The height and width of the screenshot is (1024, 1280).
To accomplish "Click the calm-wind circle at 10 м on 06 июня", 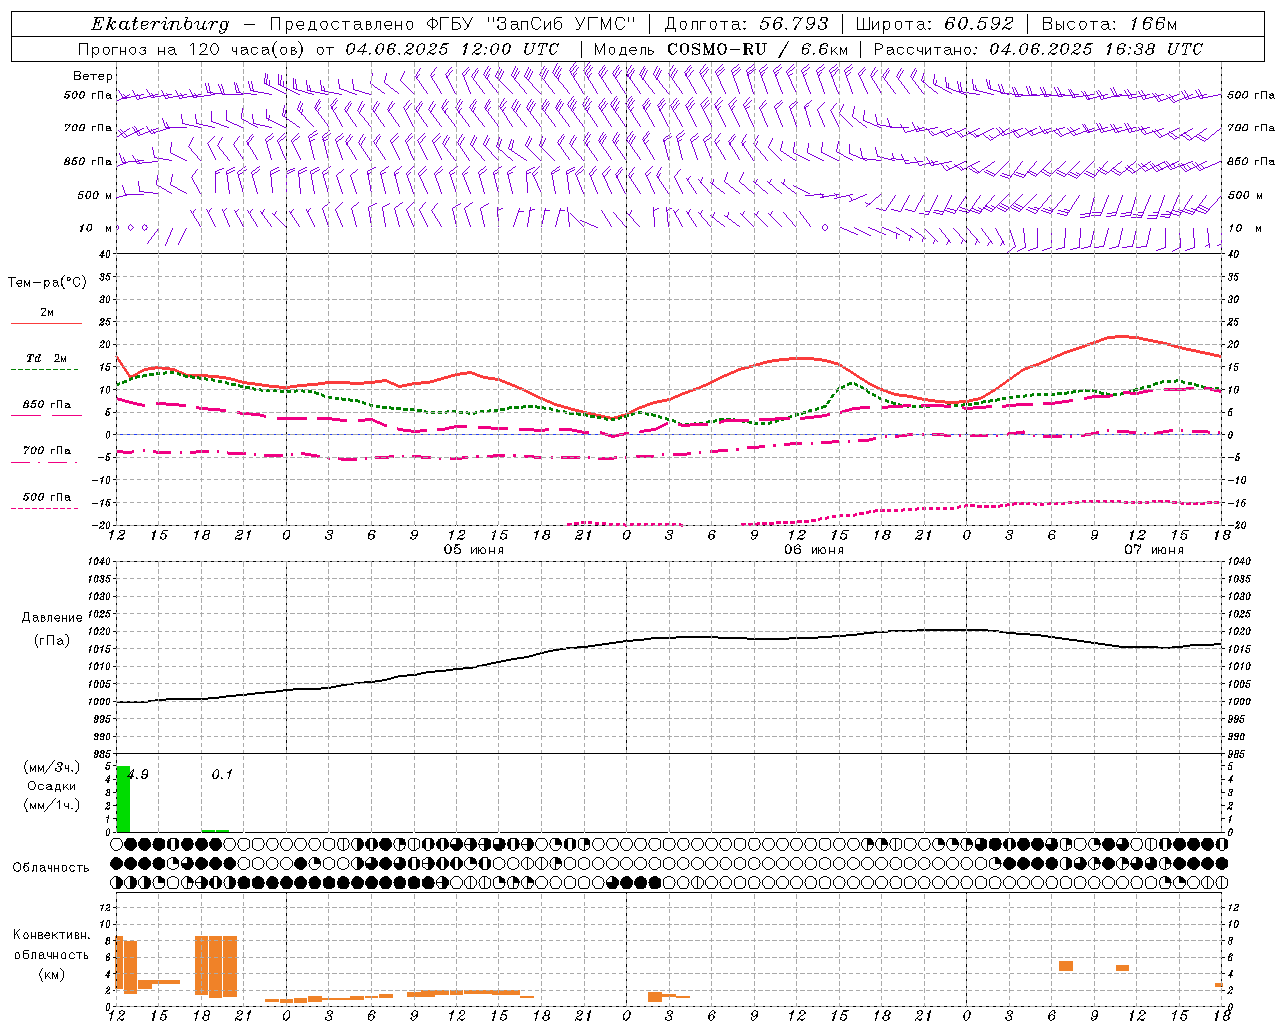I will (x=825, y=228).
